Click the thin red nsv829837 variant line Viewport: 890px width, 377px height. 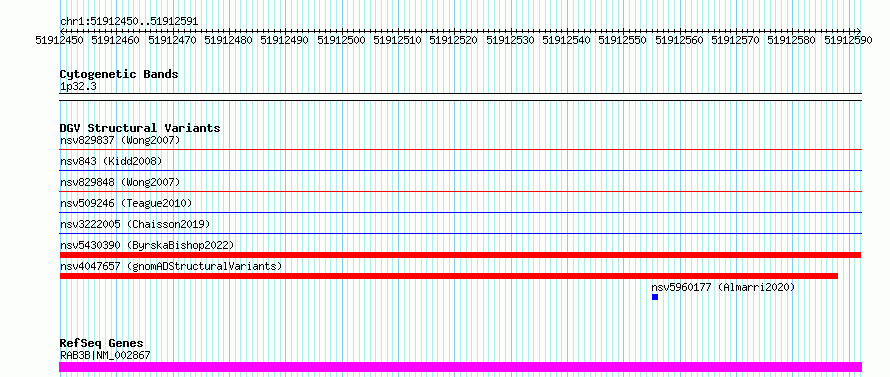click(460, 150)
